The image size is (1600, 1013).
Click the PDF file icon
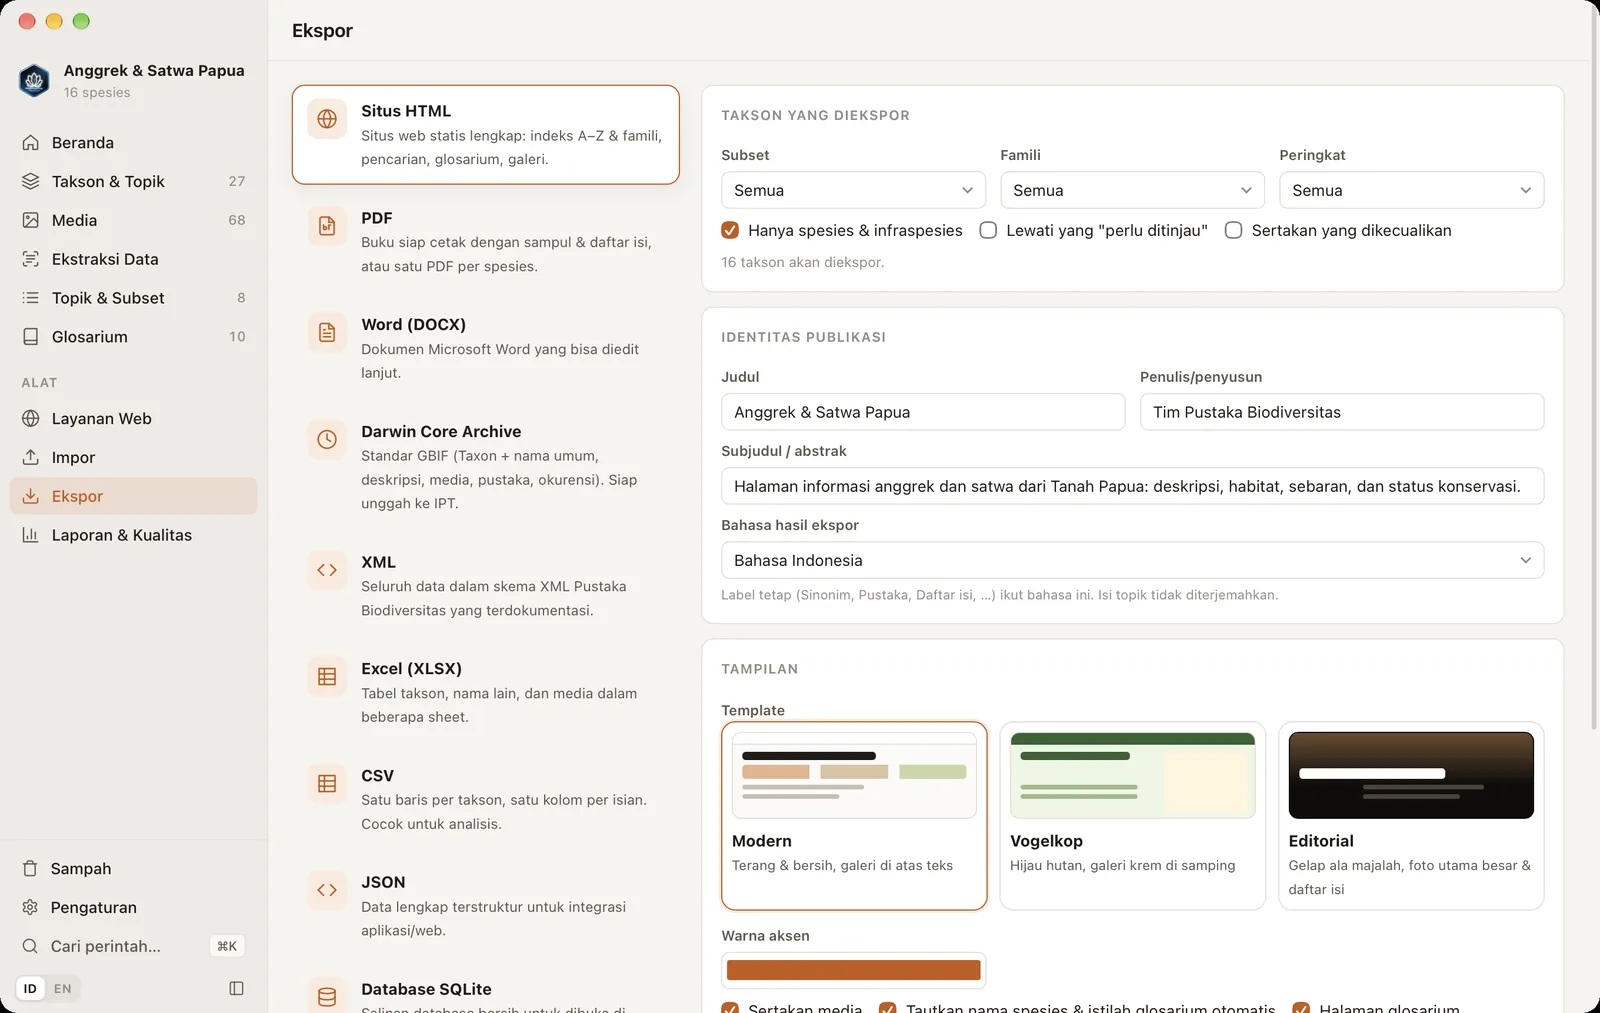click(327, 226)
